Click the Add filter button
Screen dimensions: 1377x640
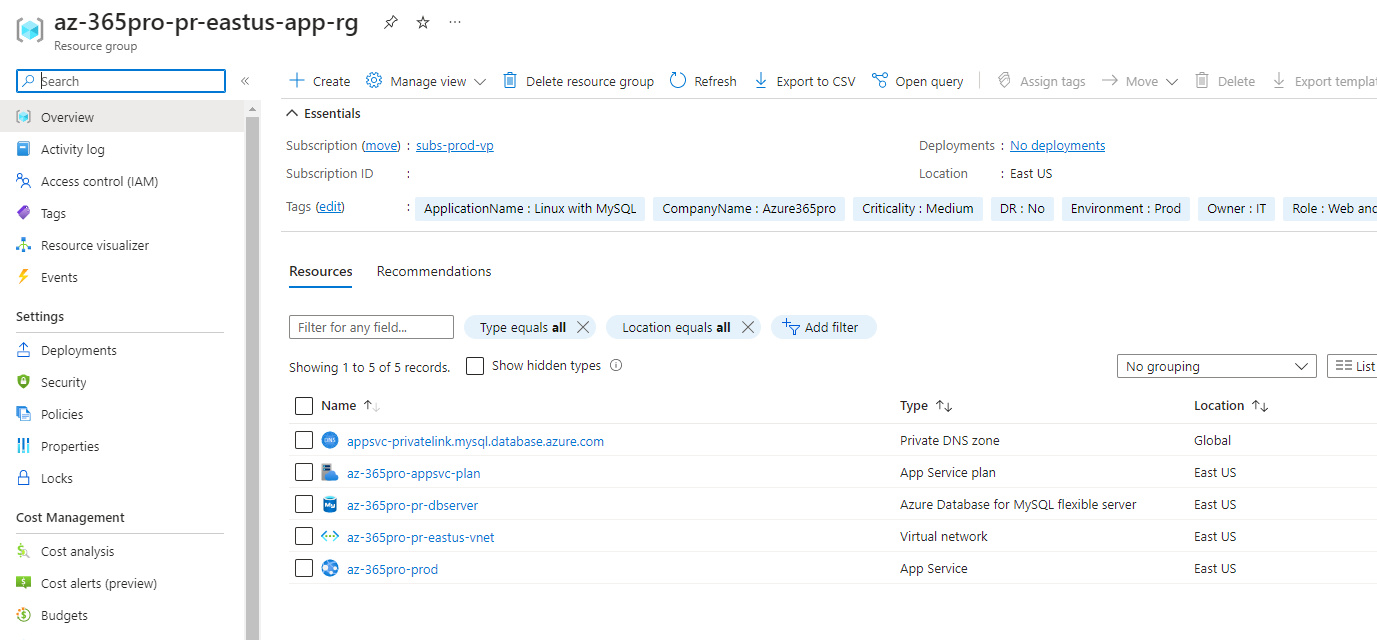pos(823,327)
